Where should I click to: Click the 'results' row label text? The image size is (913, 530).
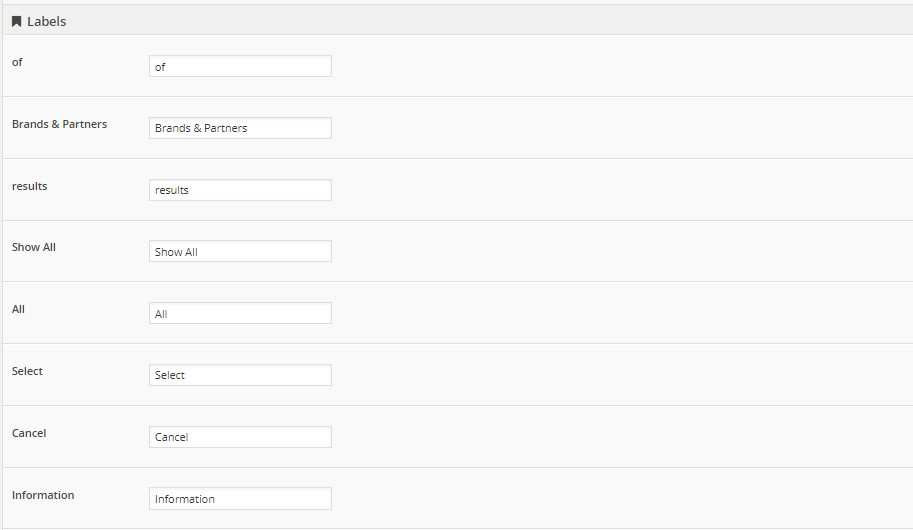tap(29, 186)
